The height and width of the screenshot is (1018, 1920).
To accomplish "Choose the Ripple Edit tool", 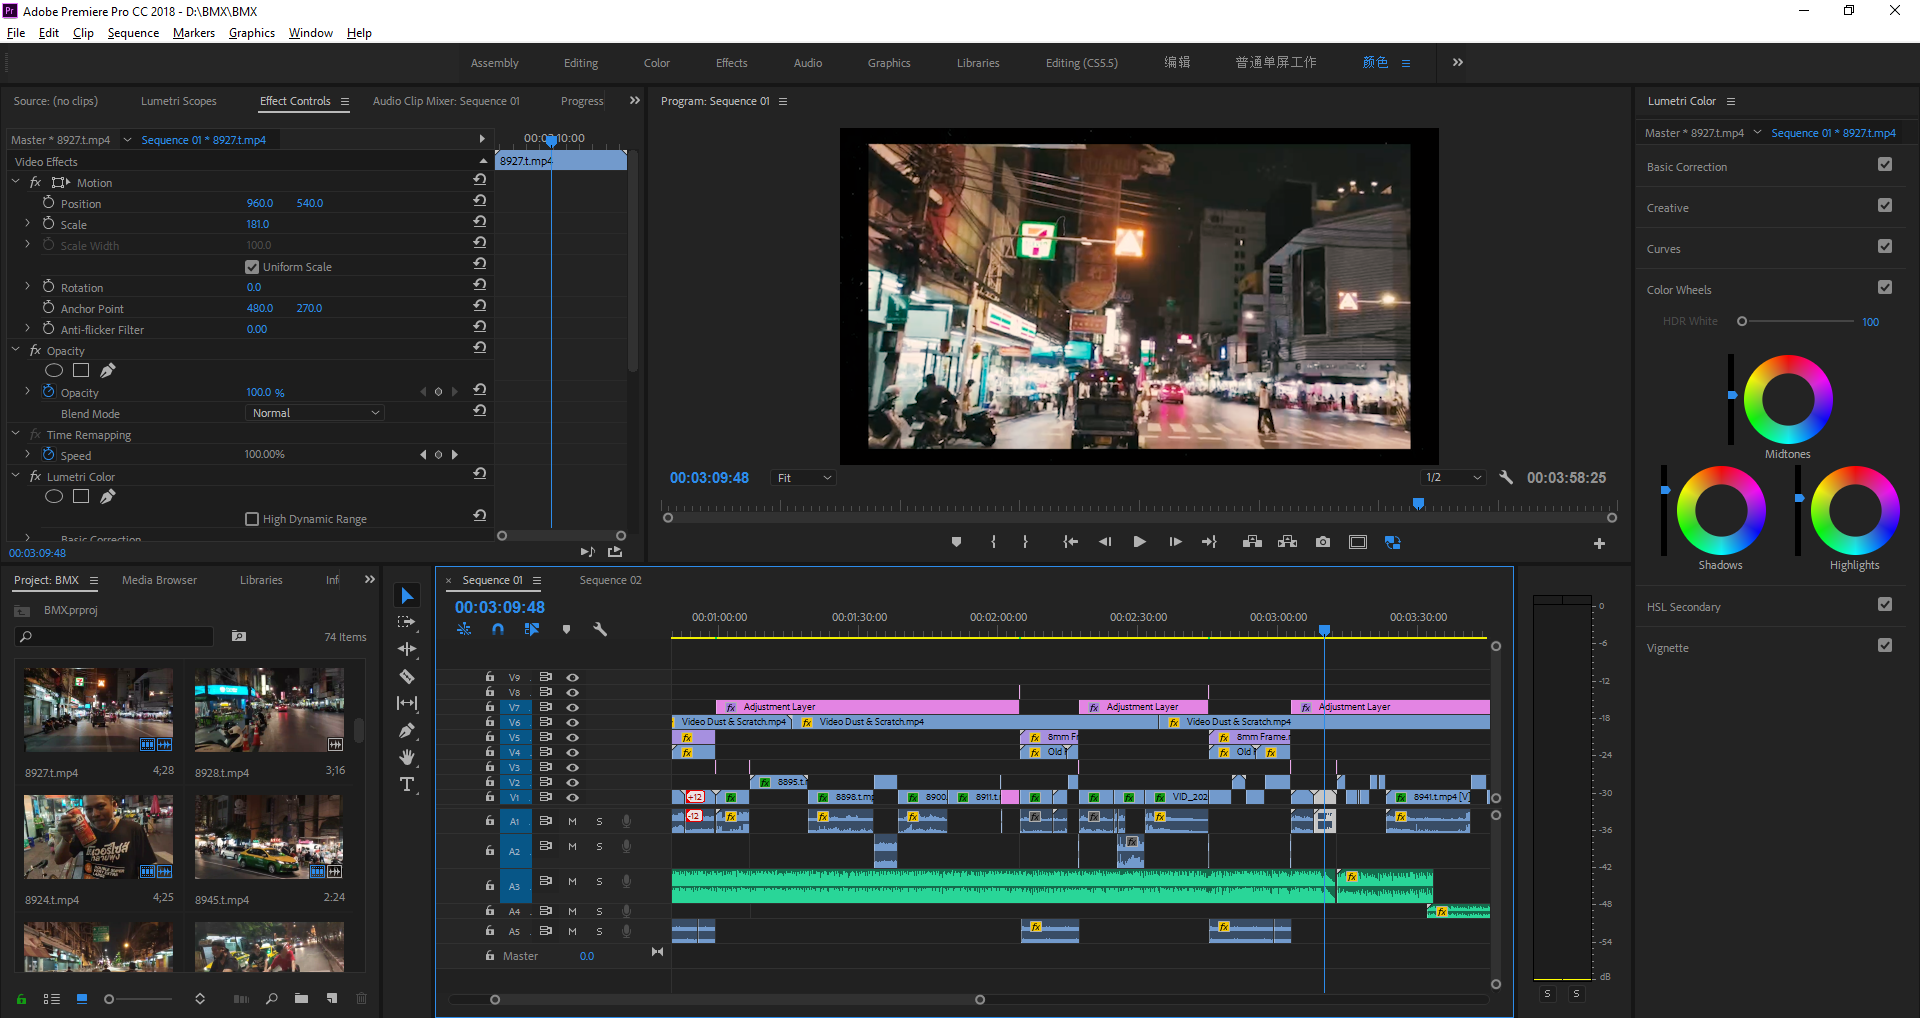I will pos(407,649).
